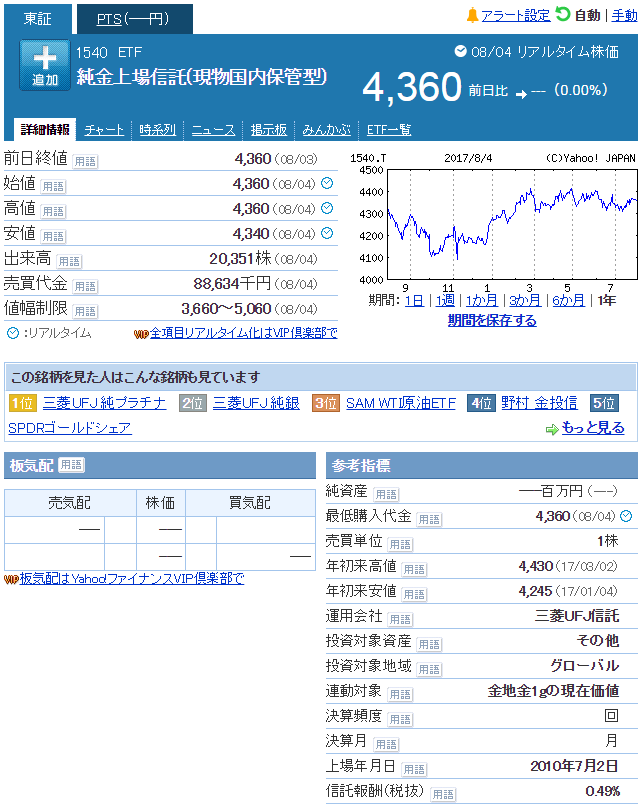Switch to 手動 manual refresh mode
The height and width of the screenshot is (806, 641).
[x=624, y=16]
